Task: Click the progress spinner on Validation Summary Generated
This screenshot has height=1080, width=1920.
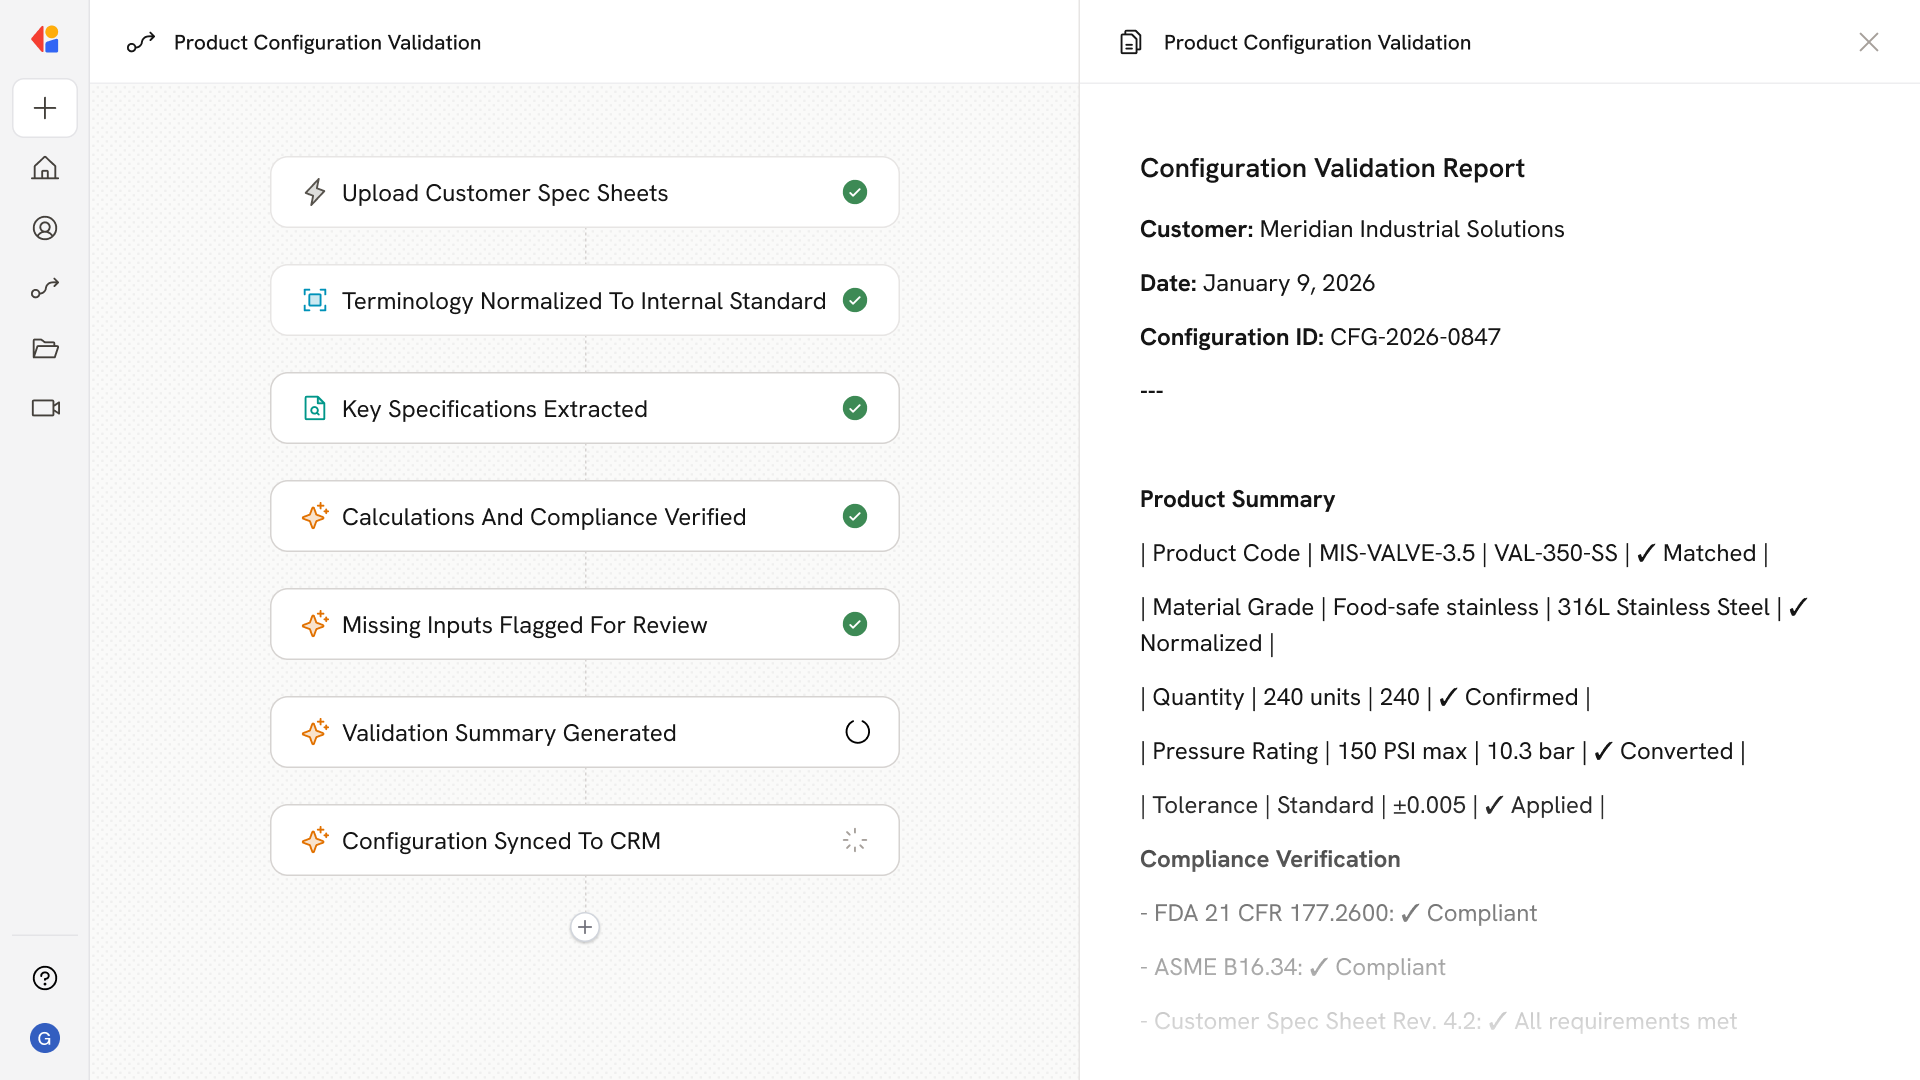Action: click(856, 732)
